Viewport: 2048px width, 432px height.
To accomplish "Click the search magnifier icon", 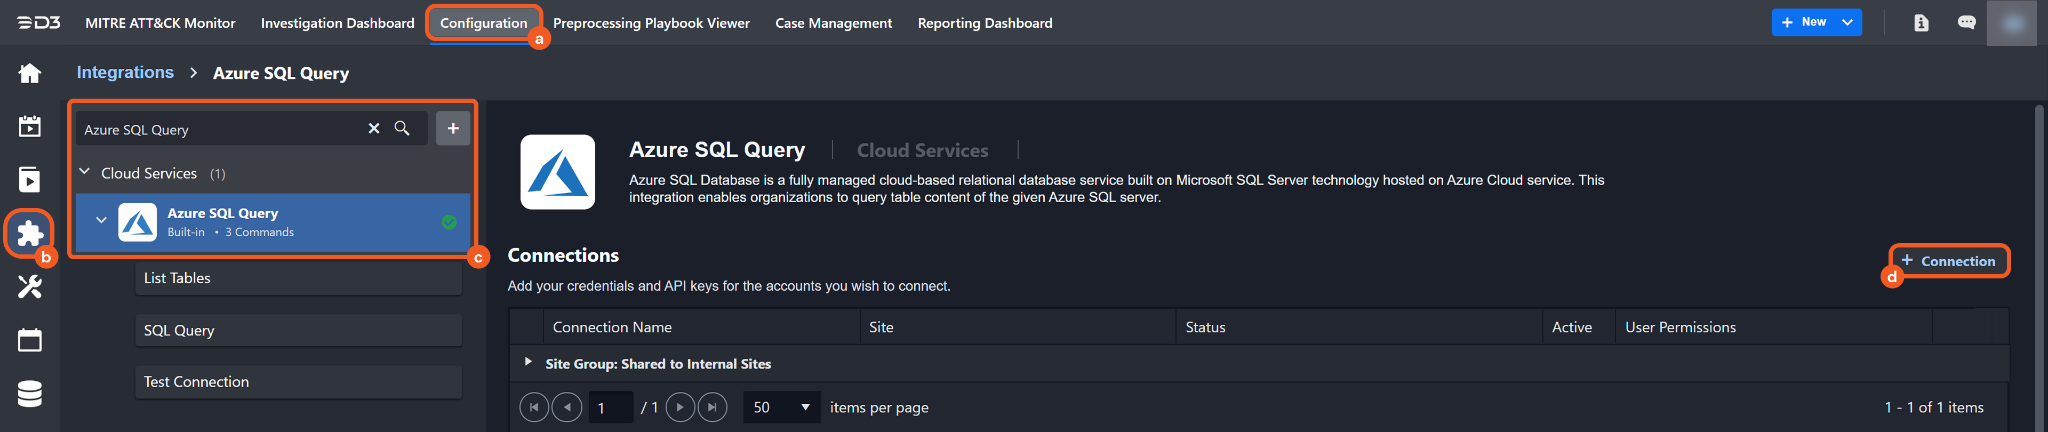I will [x=402, y=129].
